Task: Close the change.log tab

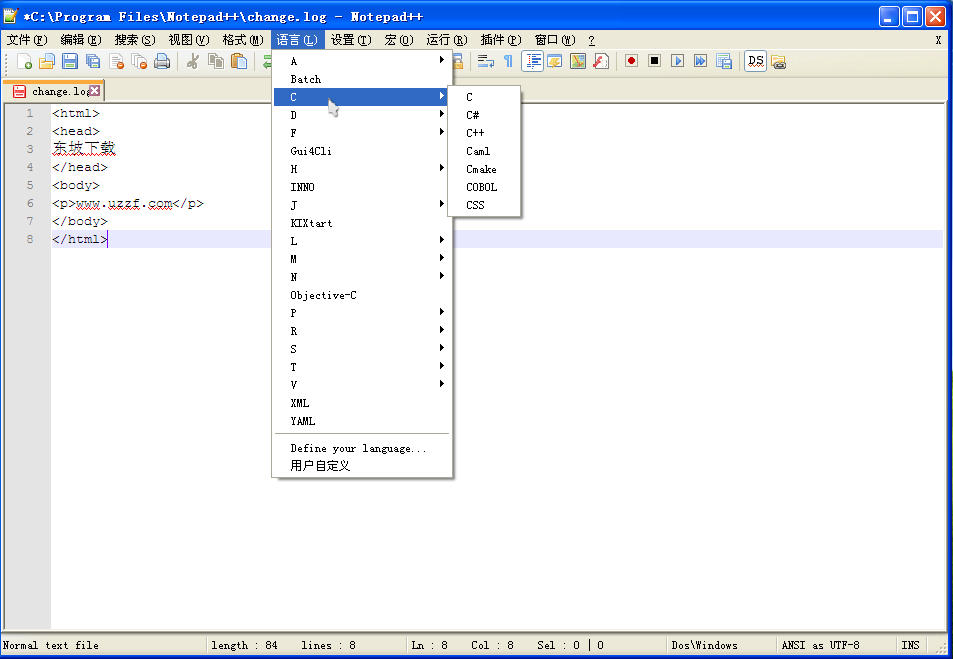Action: coord(95,91)
